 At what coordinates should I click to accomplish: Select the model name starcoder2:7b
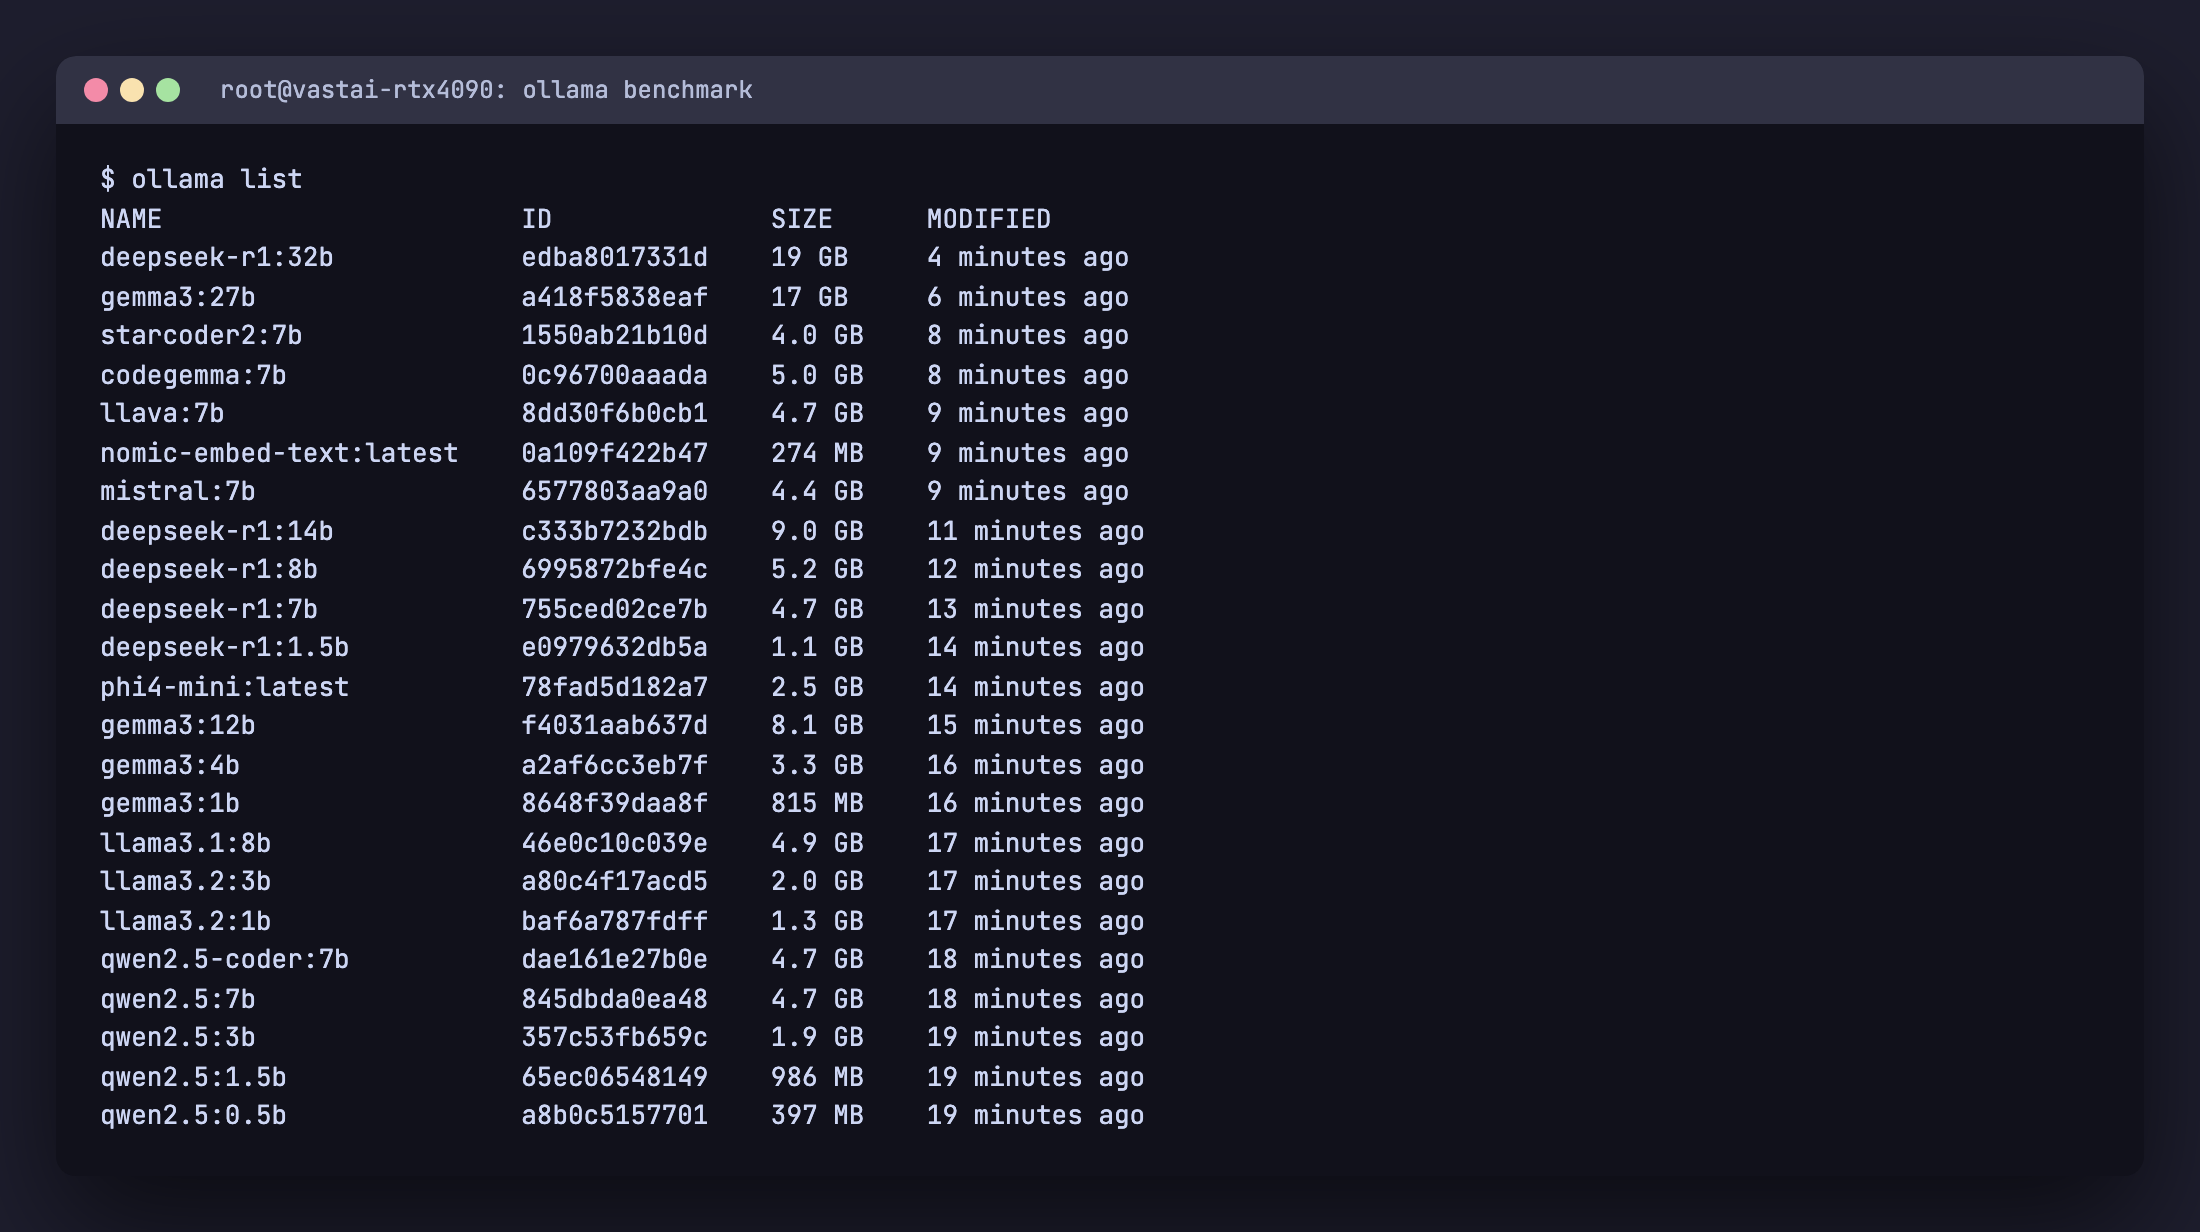point(201,335)
